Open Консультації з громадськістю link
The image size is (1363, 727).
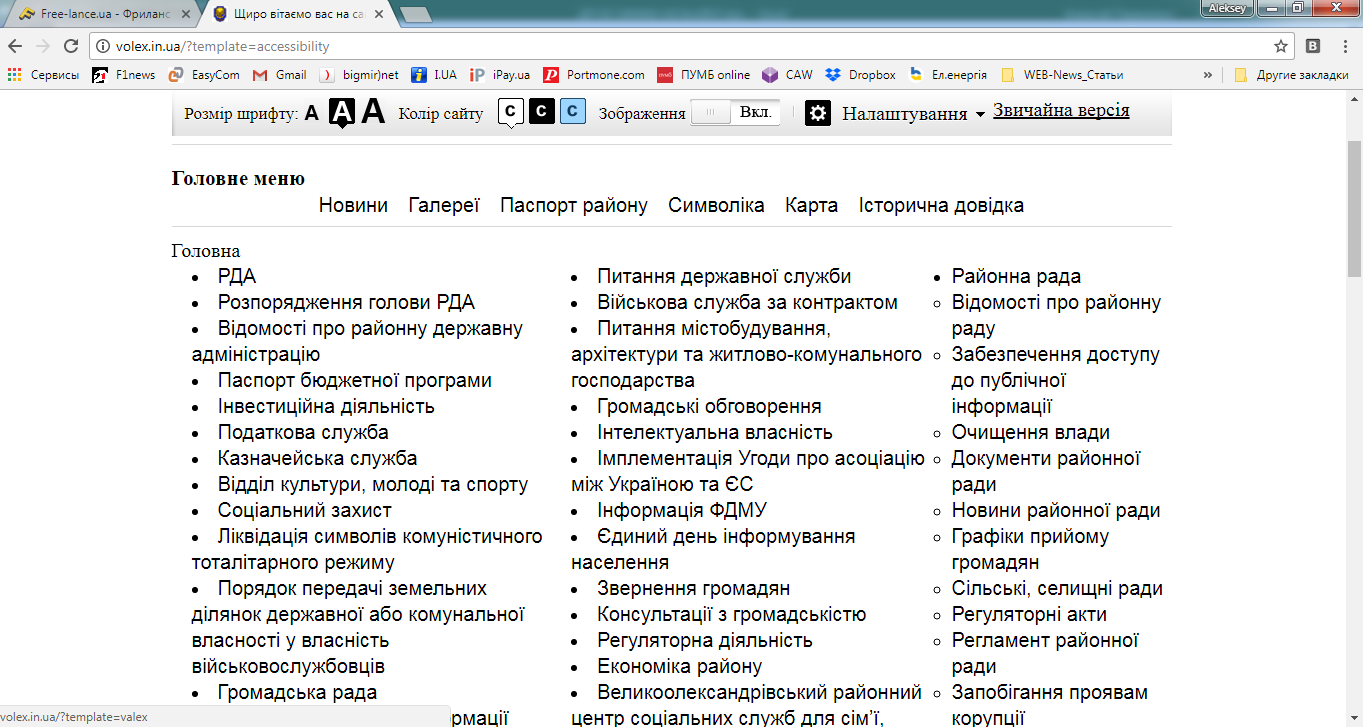732,614
